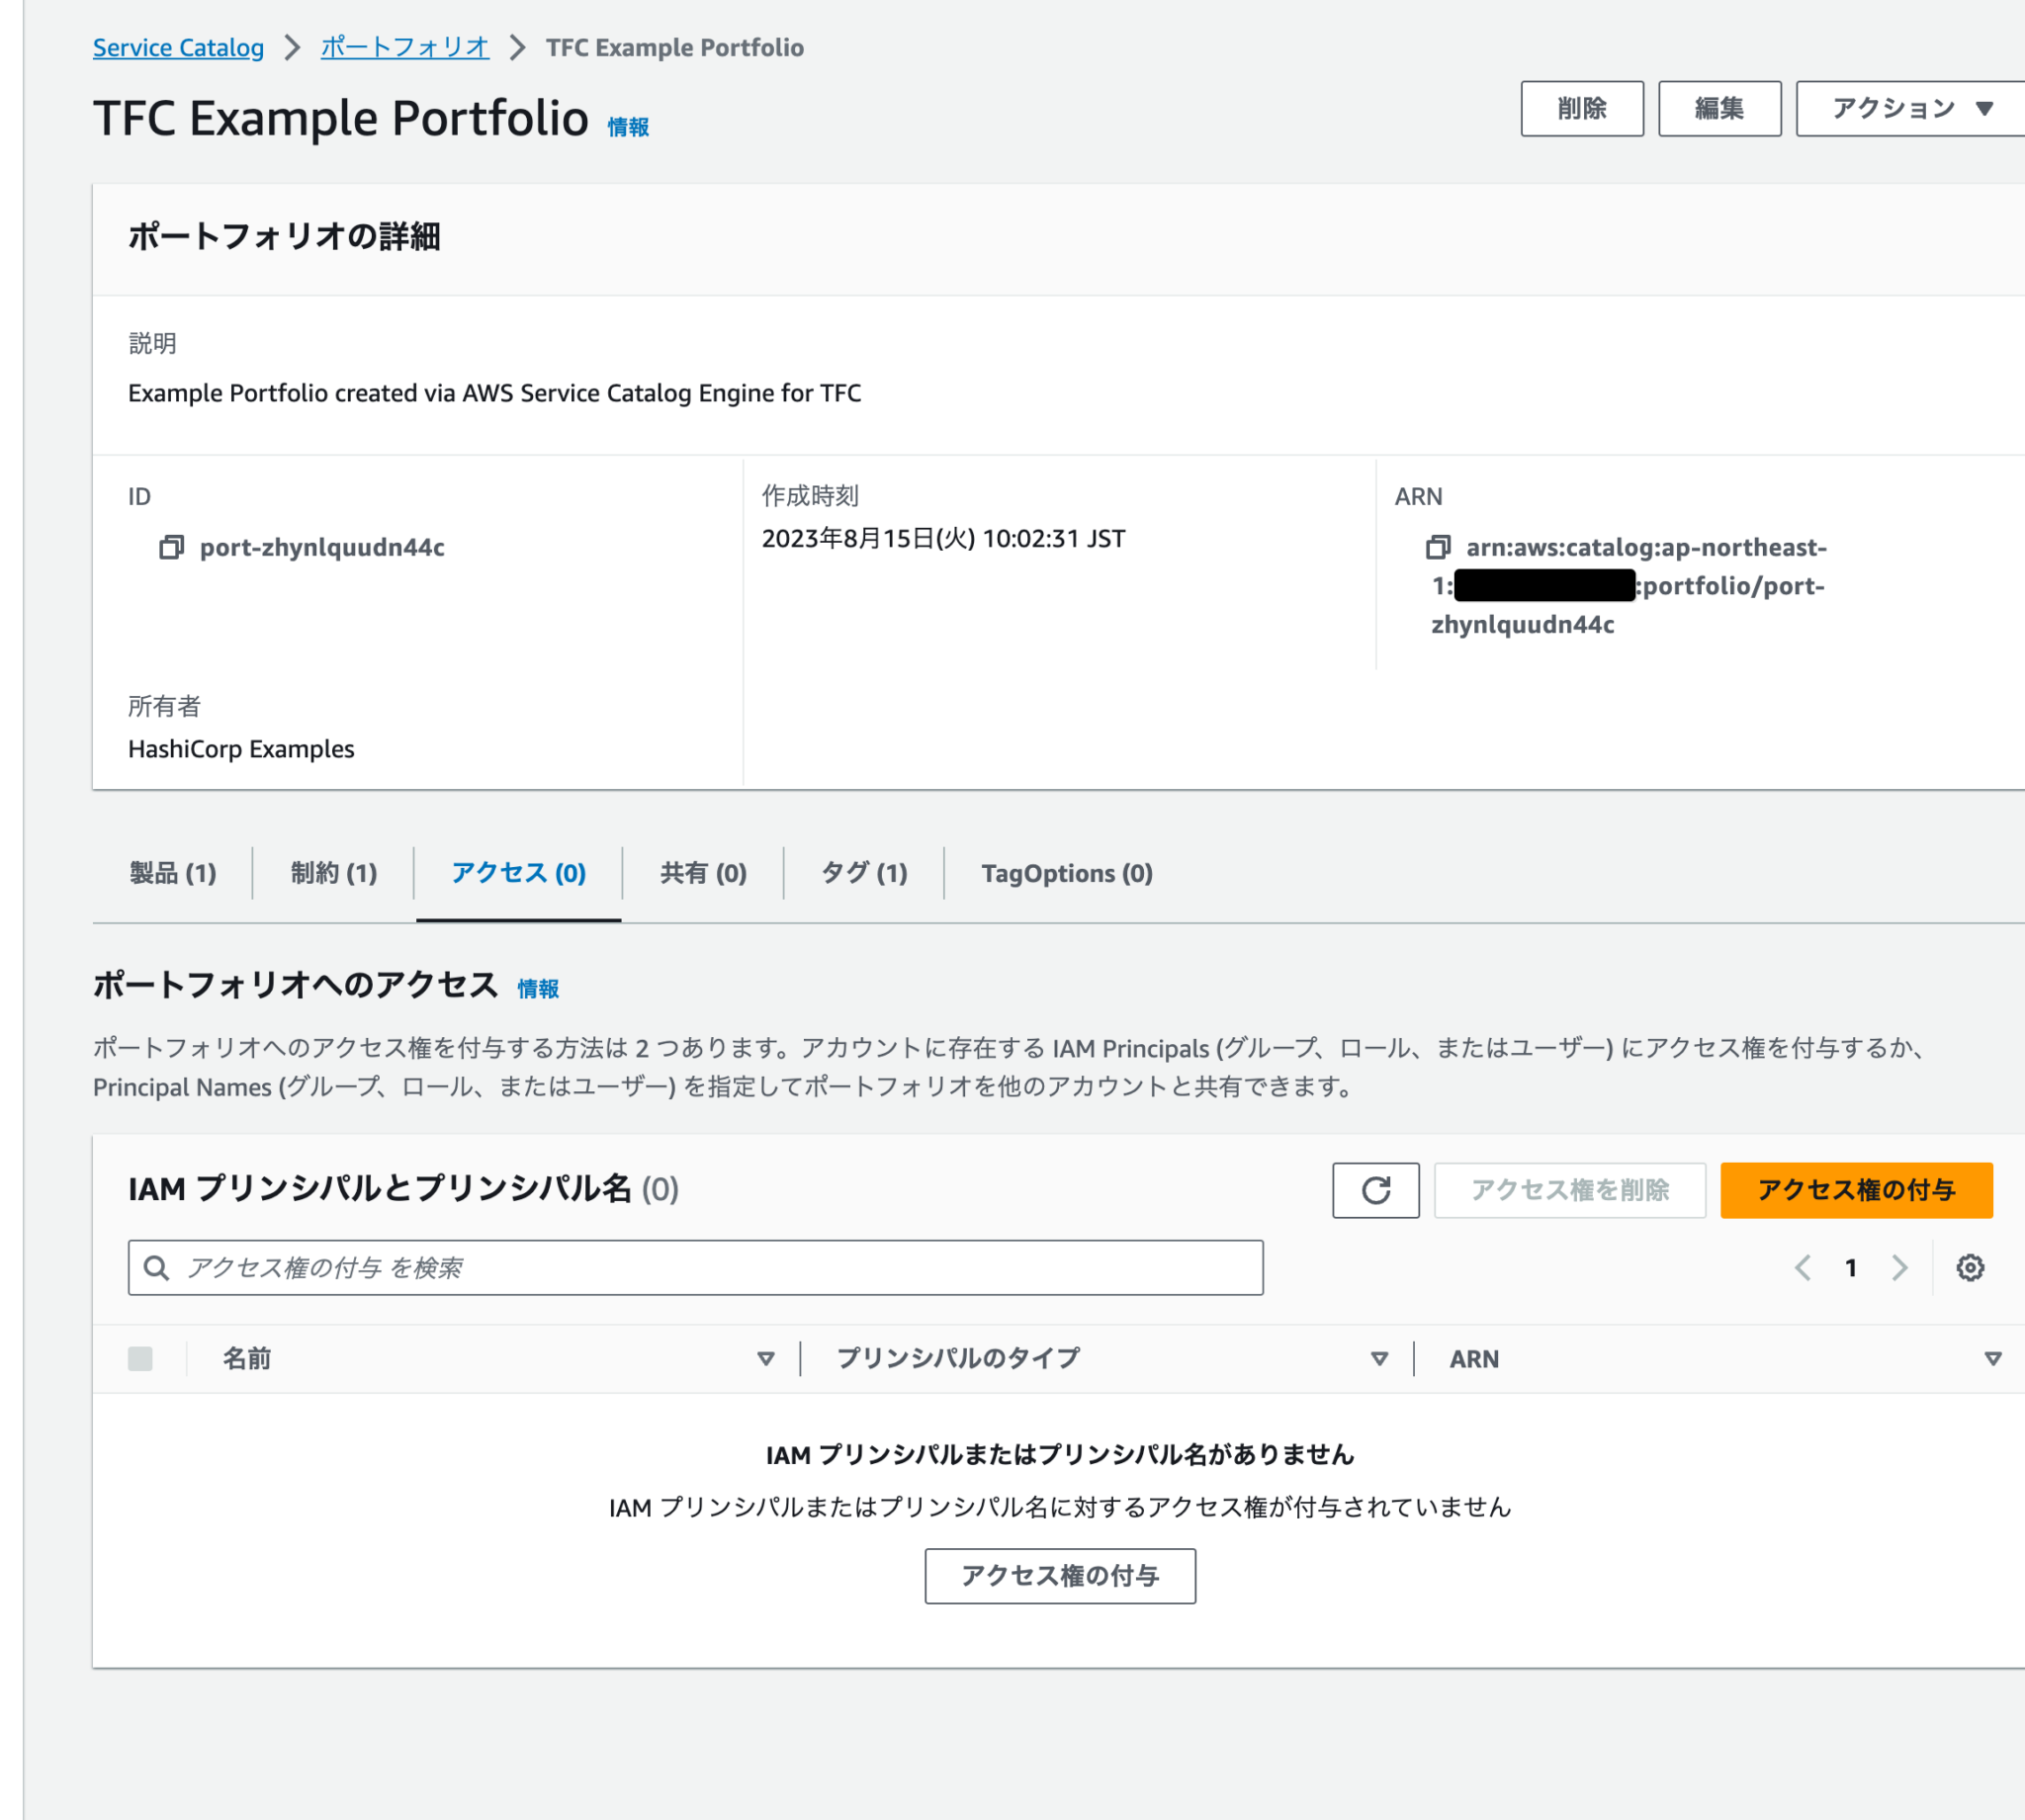Click 情報 link beside ポートフォリオへのアクセス
The image size is (2025, 1820).
(x=538, y=989)
